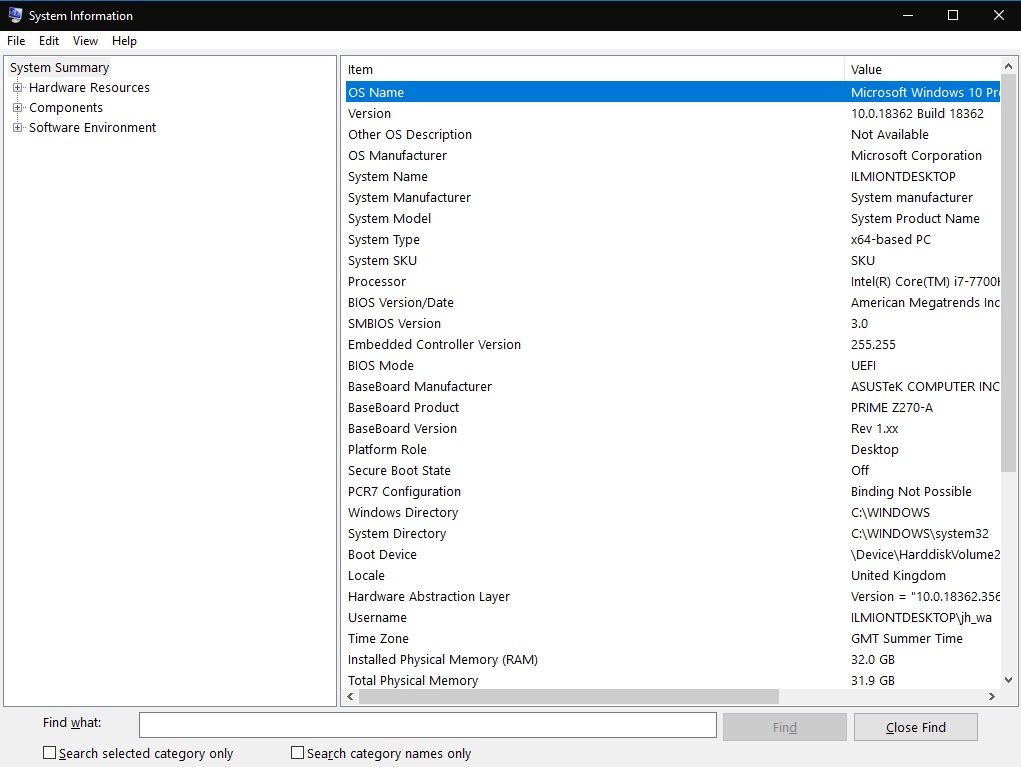Enable Search selected category only checkbox

[x=49, y=753]
